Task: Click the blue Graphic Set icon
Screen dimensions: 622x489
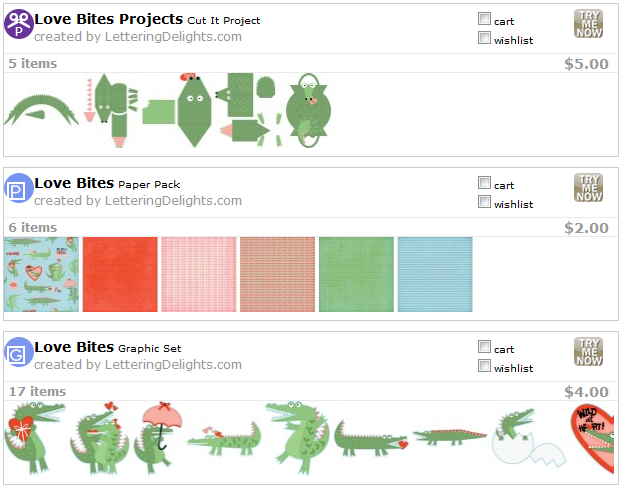Action: [x=19, y=355]
